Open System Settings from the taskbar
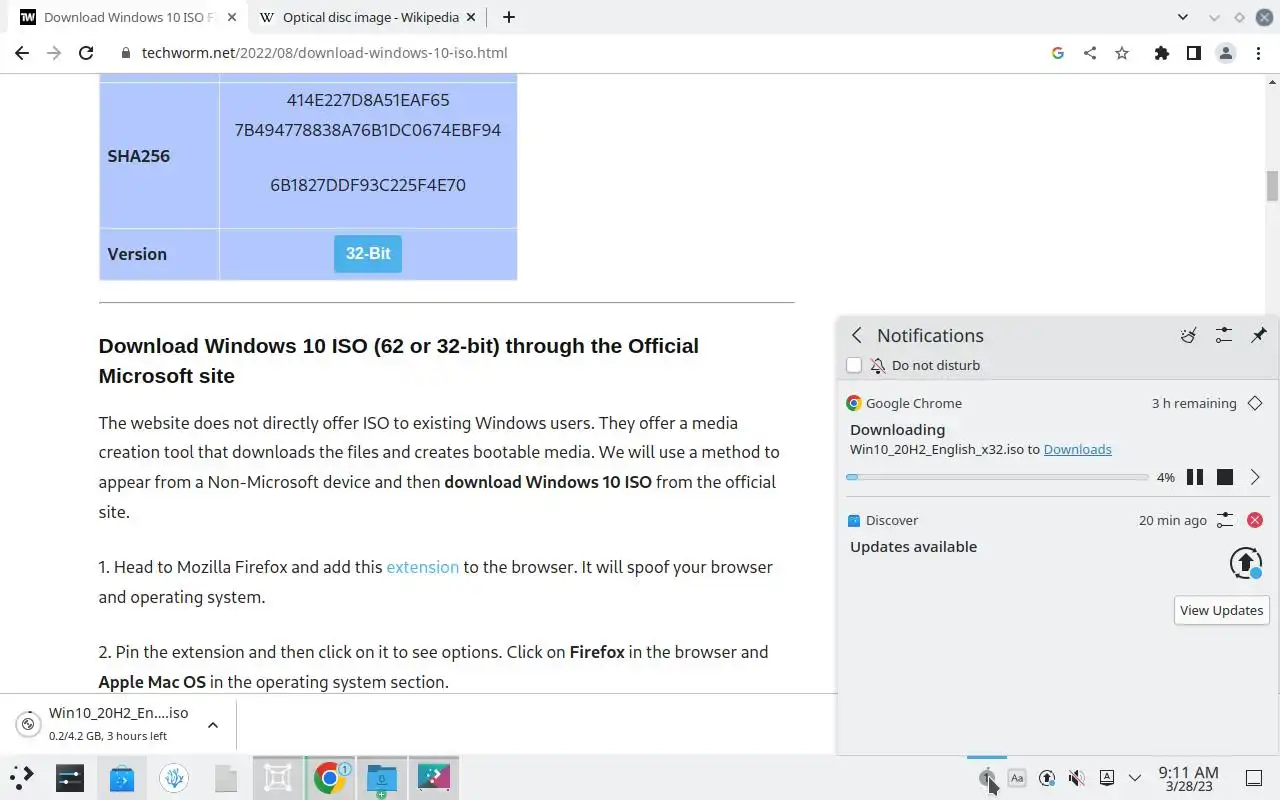This screenshot has width=1280, height=800. coord(70,776)
